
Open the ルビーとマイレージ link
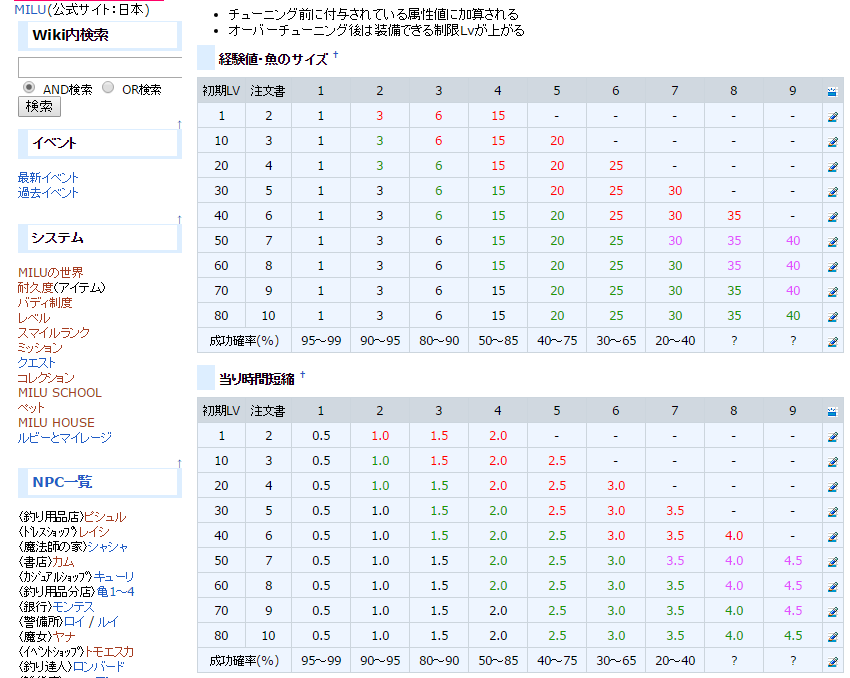(x=65, y=438)
